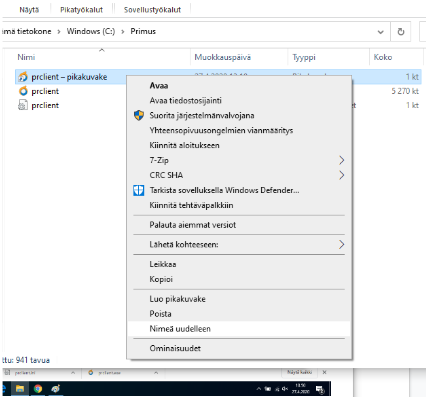The image size is (426, 397).
Task: Open the notification center icon
Action: 320,389
